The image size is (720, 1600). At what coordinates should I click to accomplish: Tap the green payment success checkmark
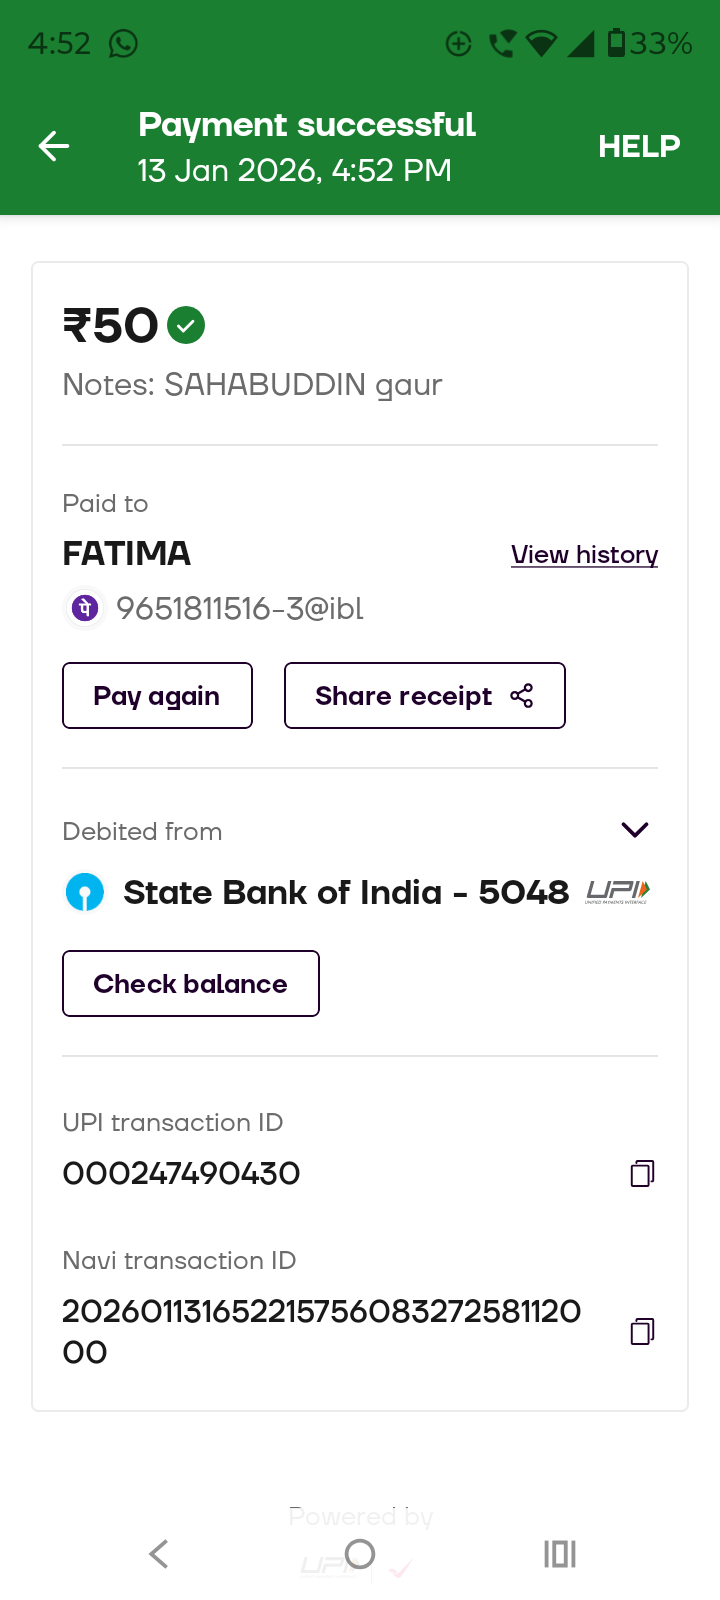coord(186,325)
